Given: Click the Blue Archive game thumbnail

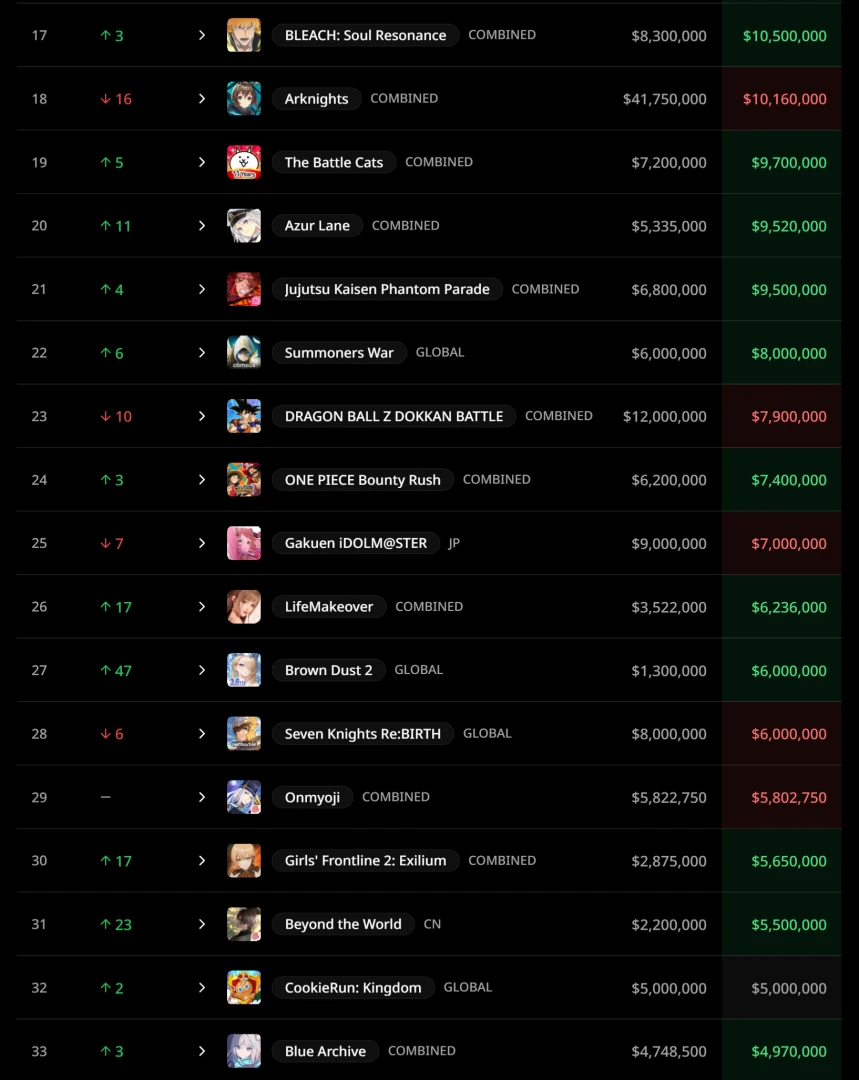Looking at the screenshot, I should point(244,1051).
